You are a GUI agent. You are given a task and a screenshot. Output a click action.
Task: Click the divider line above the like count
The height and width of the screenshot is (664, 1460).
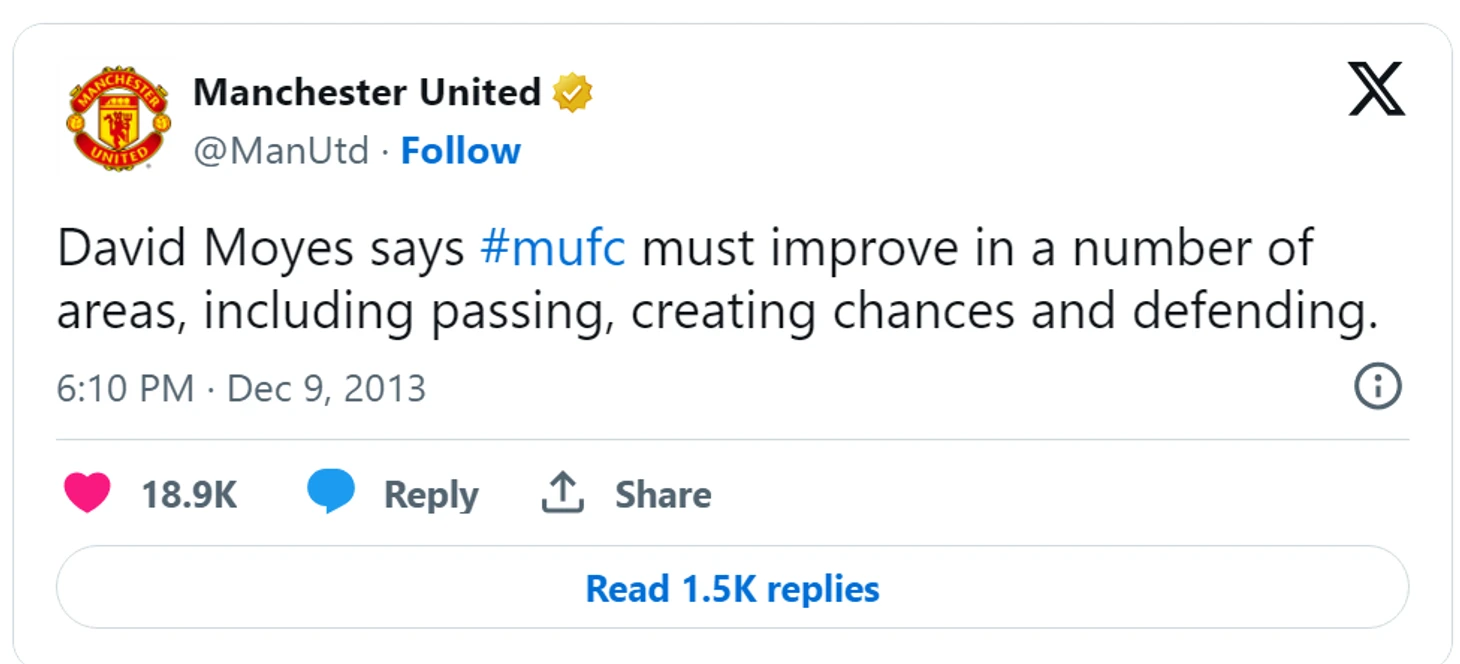pos(732,439)
